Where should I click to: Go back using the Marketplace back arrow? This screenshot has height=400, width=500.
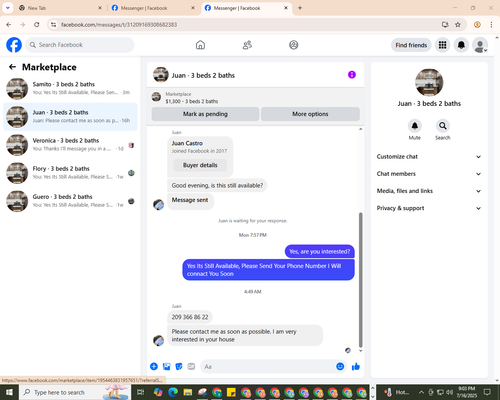pos(13,67)
